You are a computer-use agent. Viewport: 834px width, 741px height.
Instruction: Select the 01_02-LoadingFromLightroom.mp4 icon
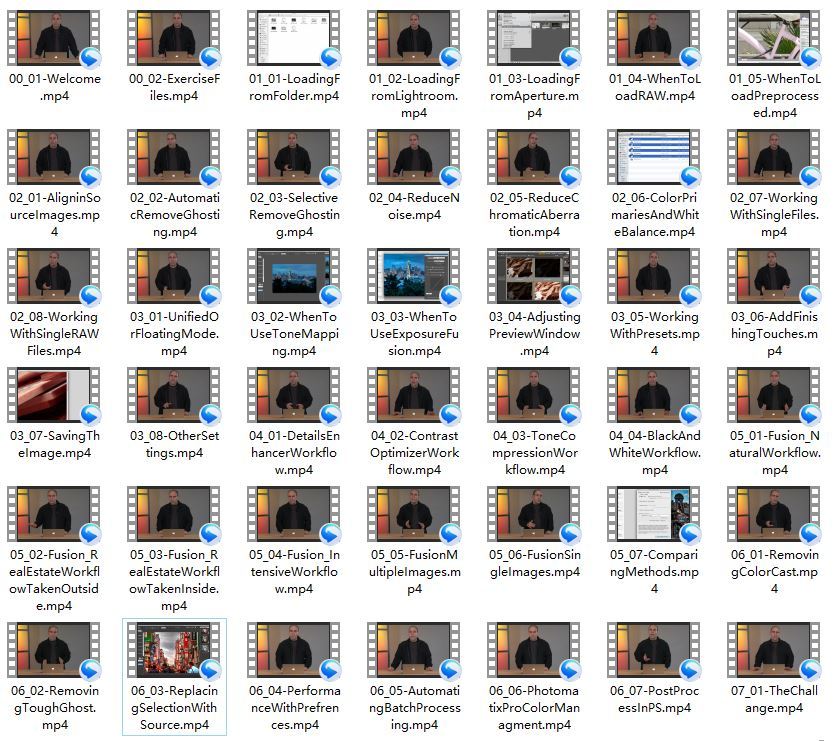coord(414,38)
